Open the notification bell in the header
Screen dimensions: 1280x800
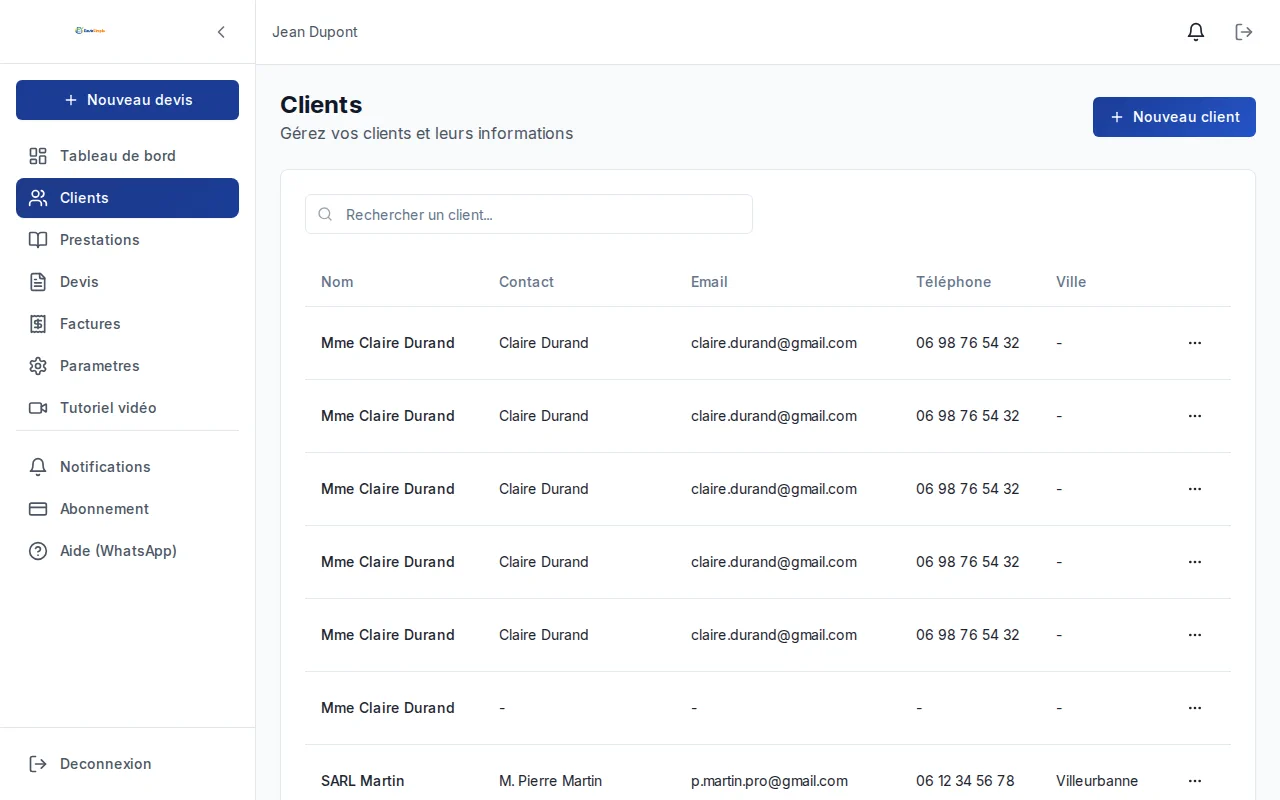point(1196,32)
